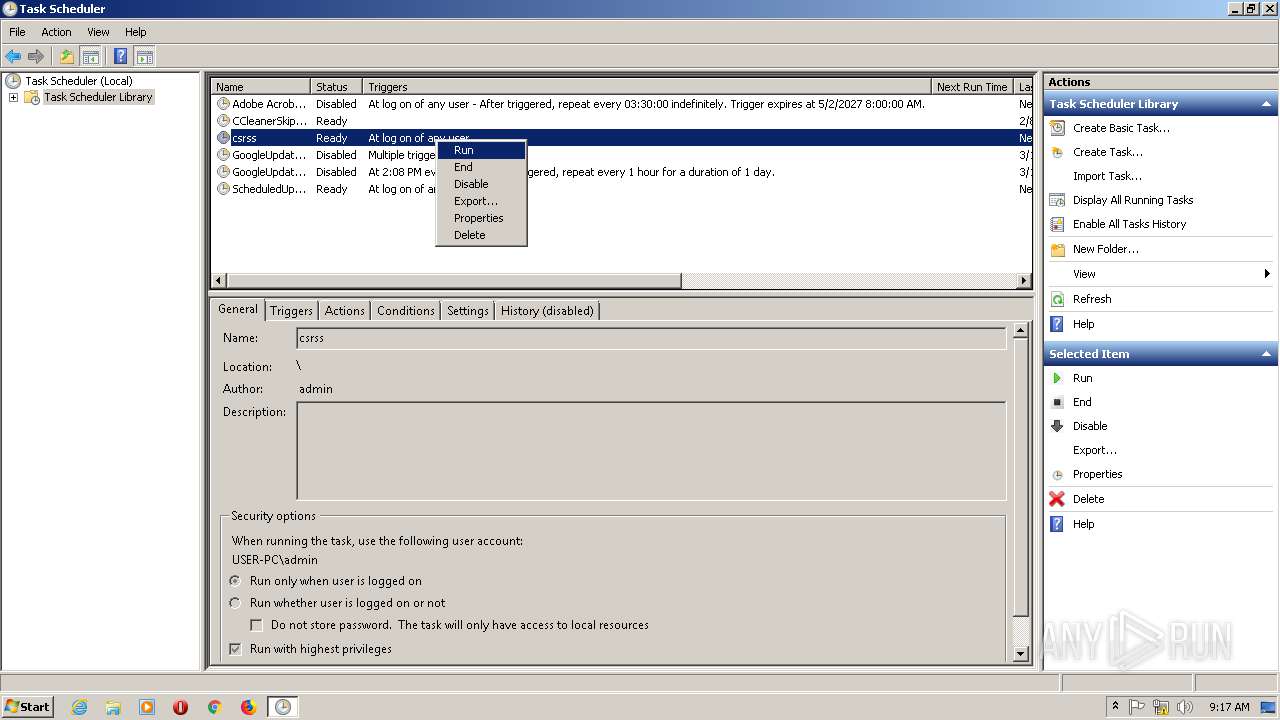Click the Forward arrow toolbar icon
The width and height of the screenshot is (1280, 720).
[x=36, y=56]
